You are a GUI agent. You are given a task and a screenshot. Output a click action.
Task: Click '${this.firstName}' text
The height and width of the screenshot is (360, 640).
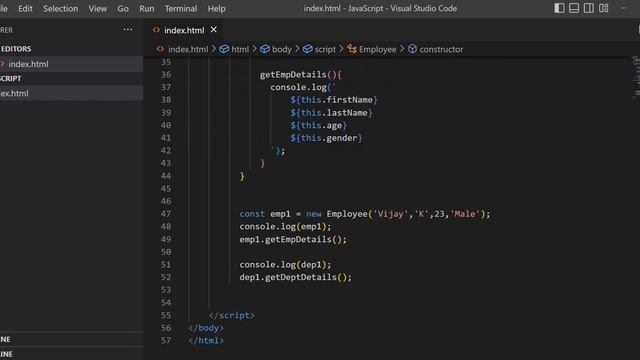[x=334, y=100]
